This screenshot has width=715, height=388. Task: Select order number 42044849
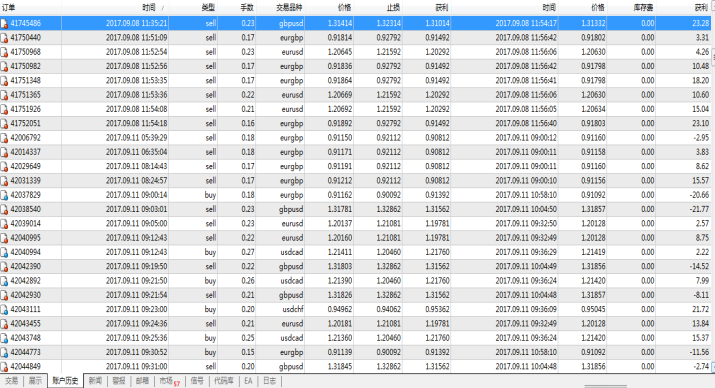26,367
